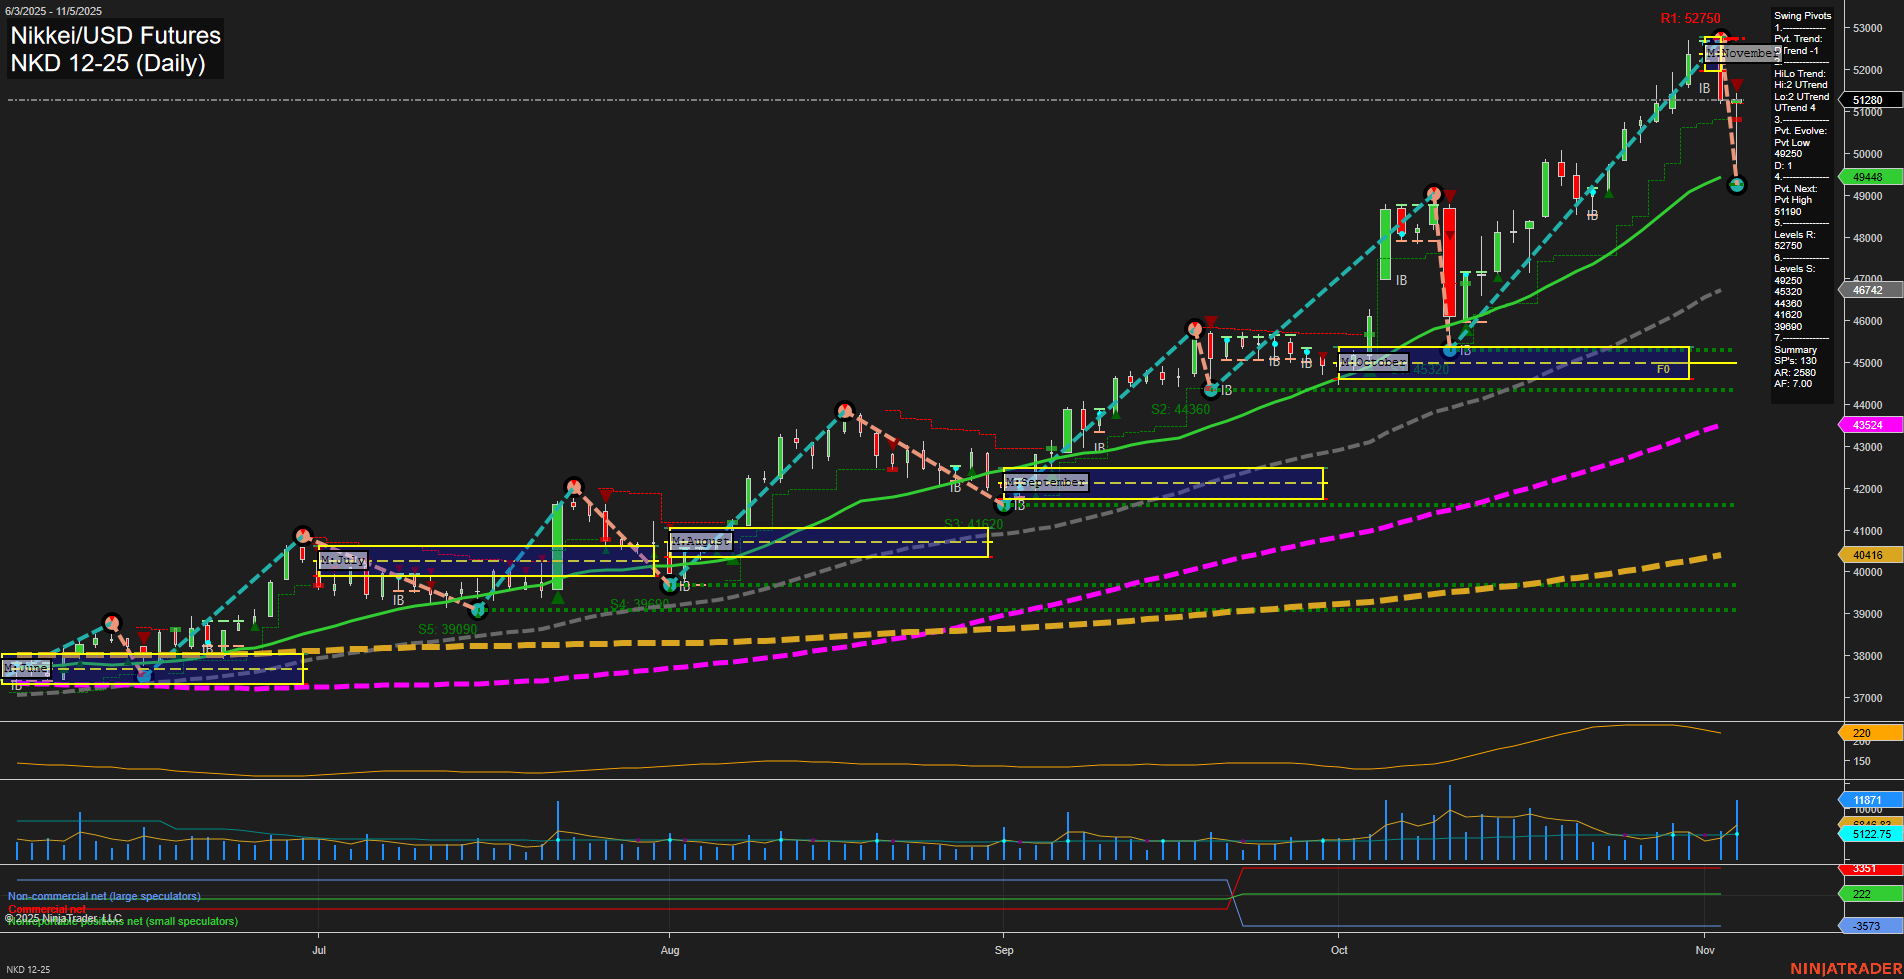Click the R1: 52750 resistance label
Screen dimensions: 1904x979
click(x=1690, y=17)
